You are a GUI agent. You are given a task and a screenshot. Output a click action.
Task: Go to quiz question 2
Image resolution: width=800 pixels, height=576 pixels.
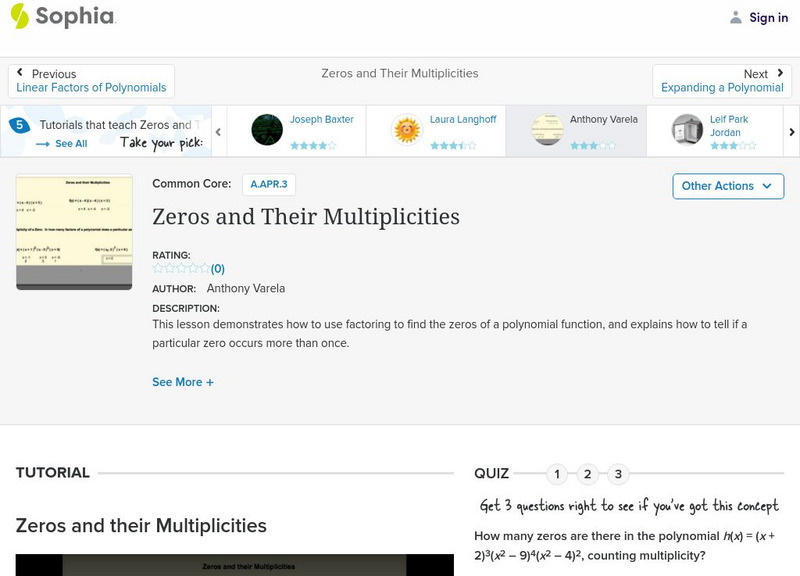588,474
